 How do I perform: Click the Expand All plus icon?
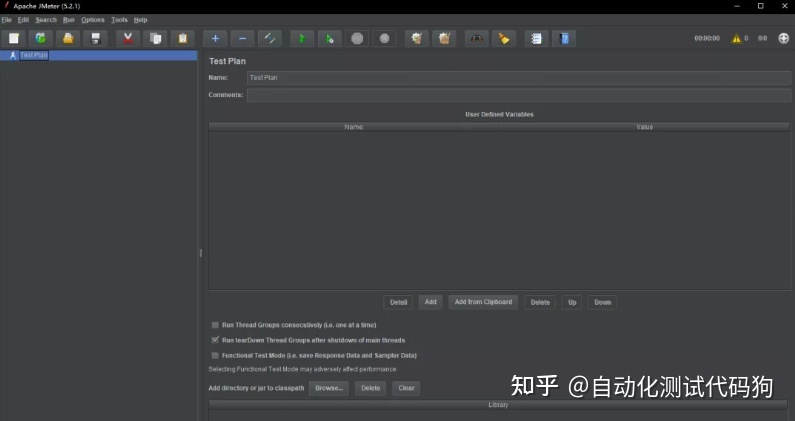pos(215,39)
